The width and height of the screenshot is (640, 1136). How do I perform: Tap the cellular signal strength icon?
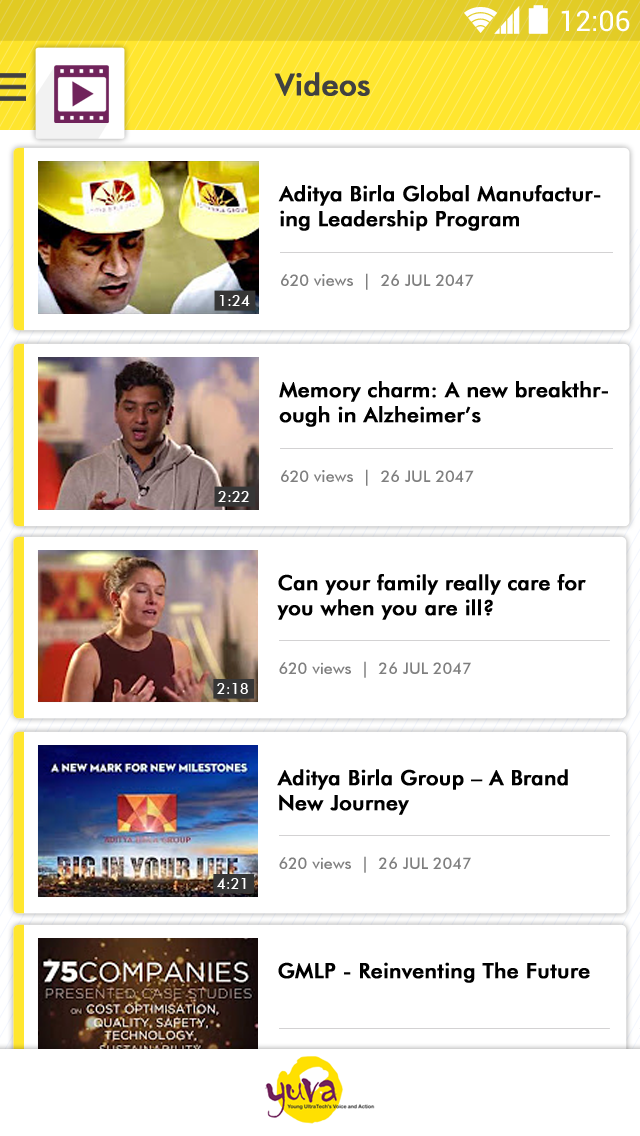pyautogui.click(x=508, y=20)
